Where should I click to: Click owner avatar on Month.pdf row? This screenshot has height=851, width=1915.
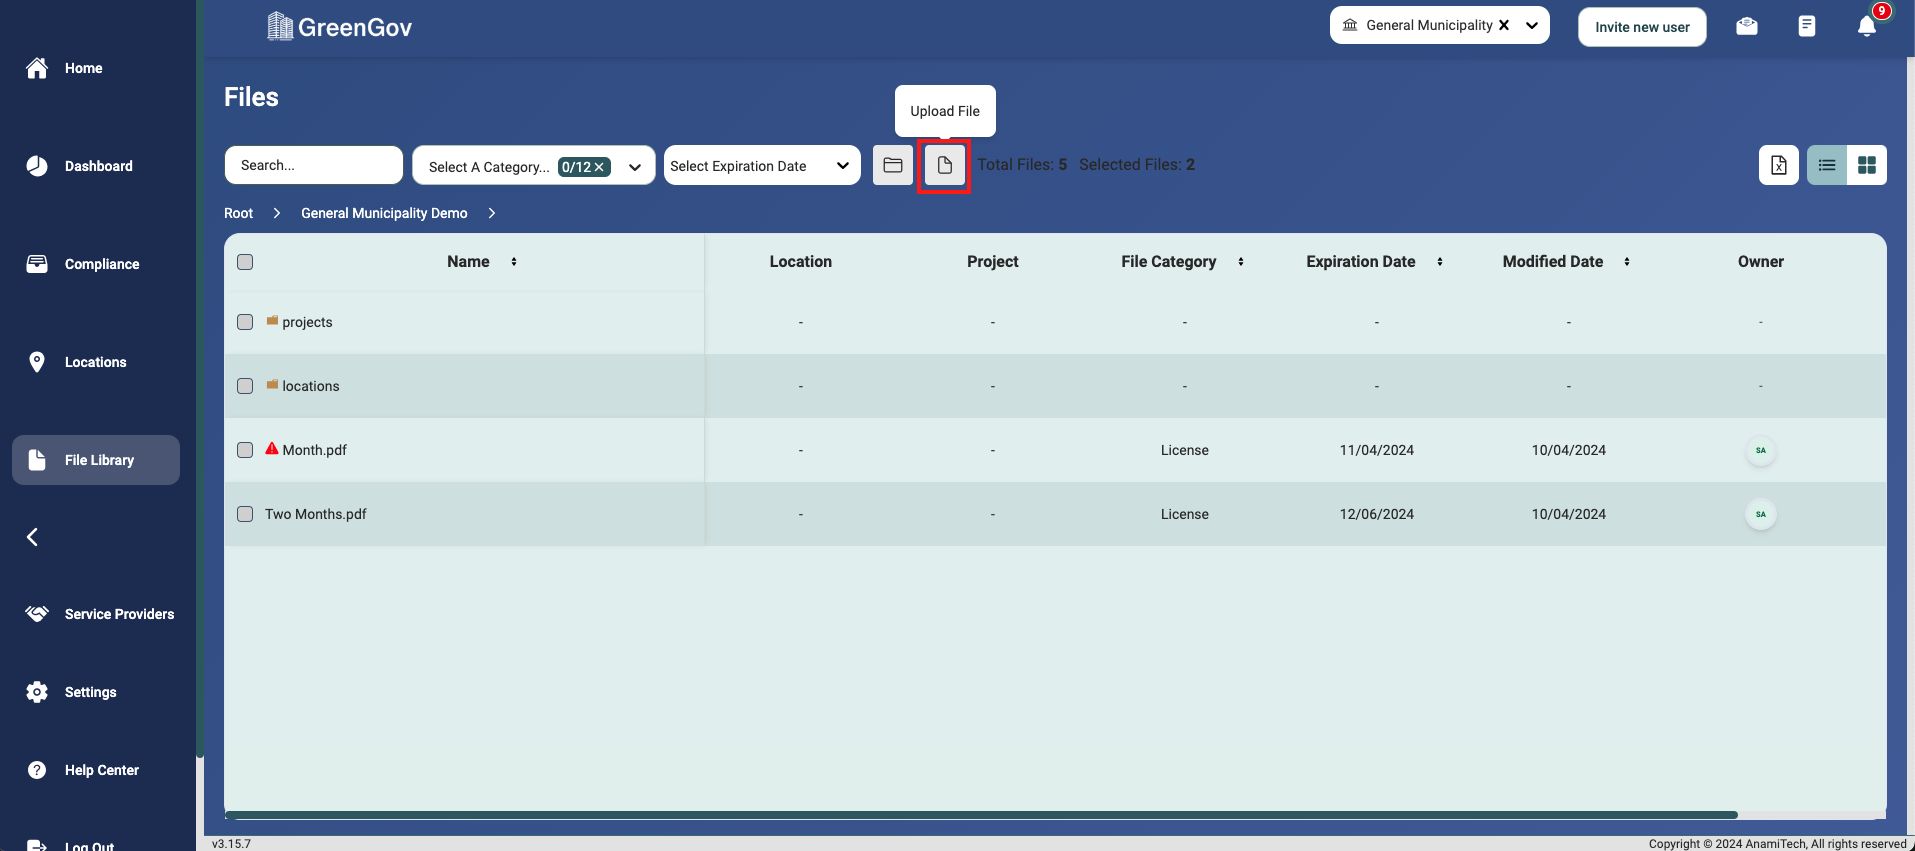point(1761,450)
